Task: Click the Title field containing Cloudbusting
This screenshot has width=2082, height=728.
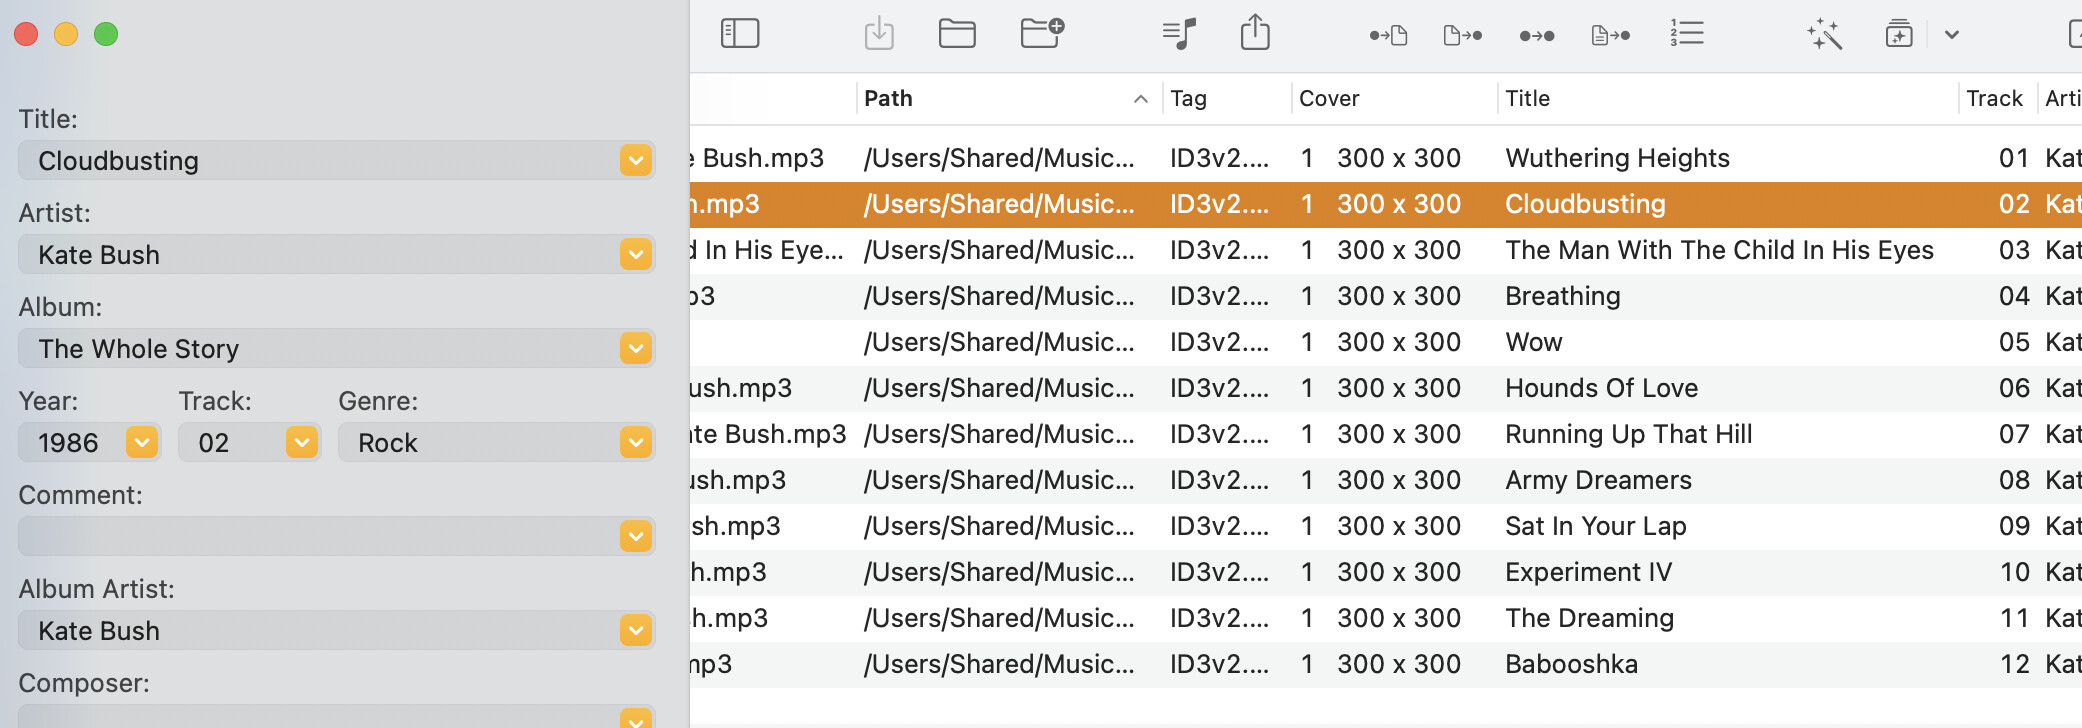Action: click(320, 160)
